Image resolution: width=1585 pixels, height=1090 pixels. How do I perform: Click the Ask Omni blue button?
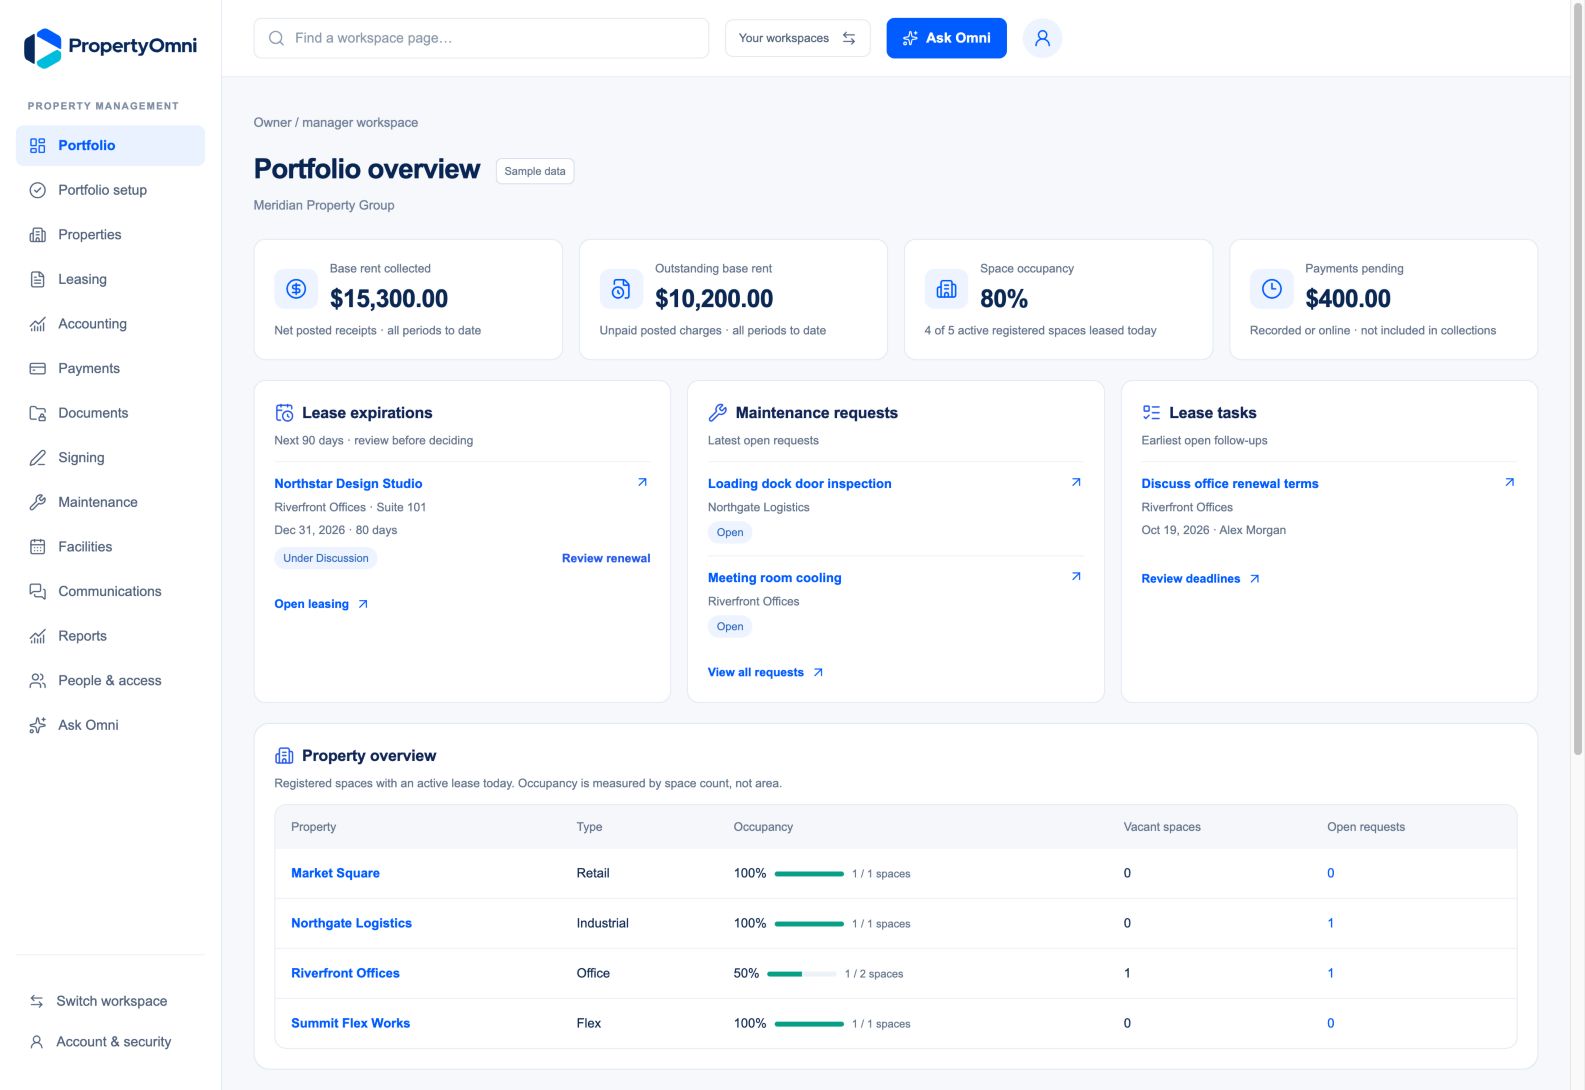point(946,38)
